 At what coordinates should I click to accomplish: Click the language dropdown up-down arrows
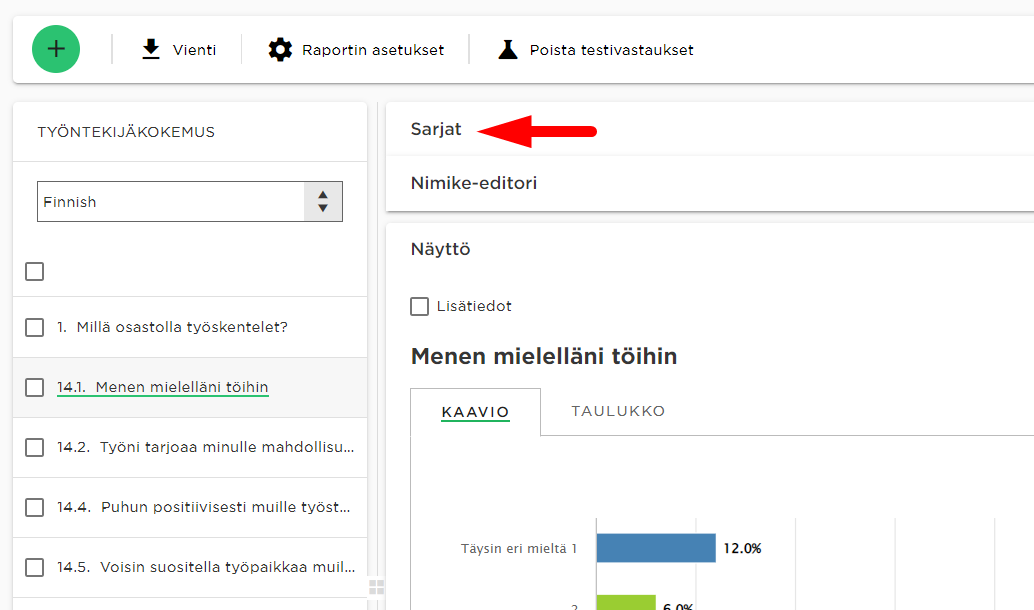[322, 202]
